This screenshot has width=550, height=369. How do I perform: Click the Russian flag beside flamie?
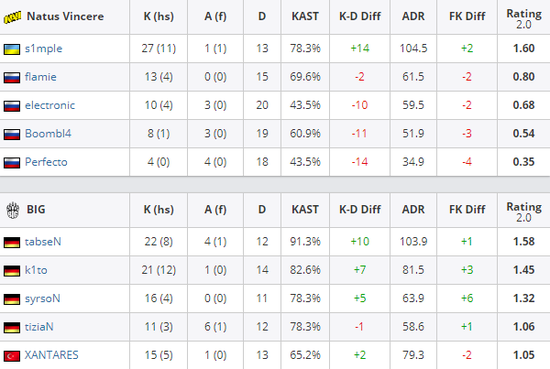tap(12, 77)
